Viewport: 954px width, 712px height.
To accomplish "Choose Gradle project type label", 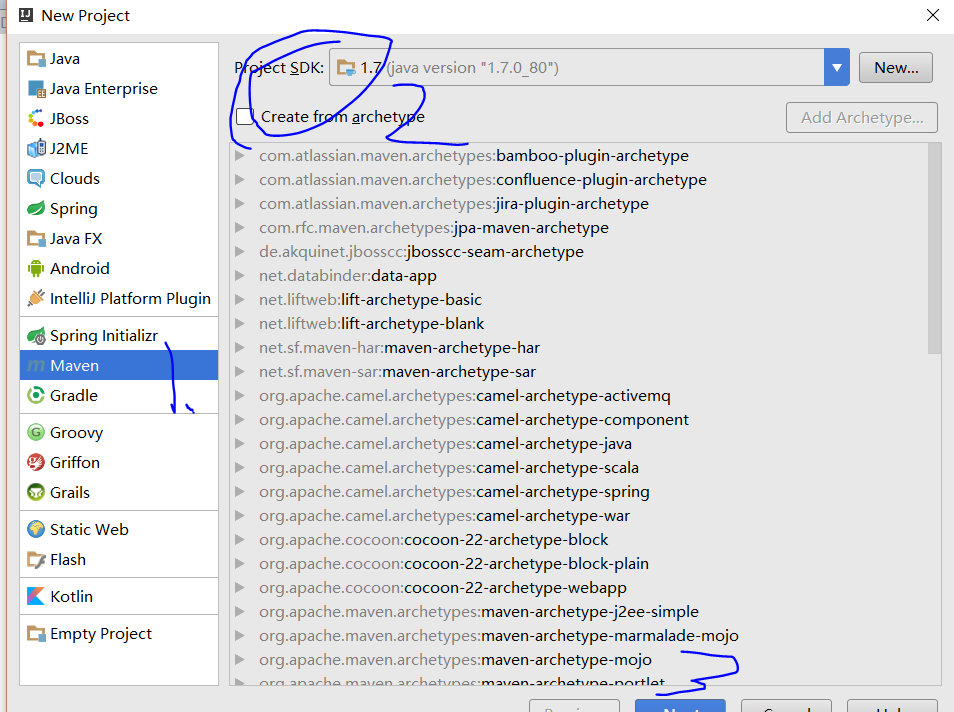I will coord(74,396).
